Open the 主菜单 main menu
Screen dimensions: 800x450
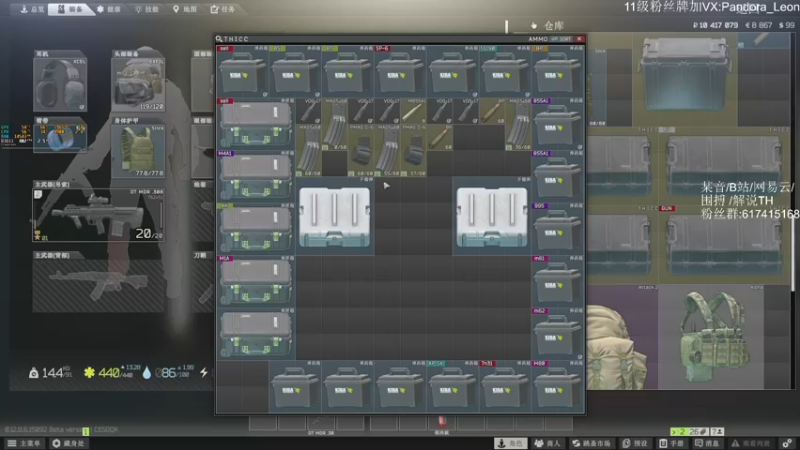tap(23, 443)
